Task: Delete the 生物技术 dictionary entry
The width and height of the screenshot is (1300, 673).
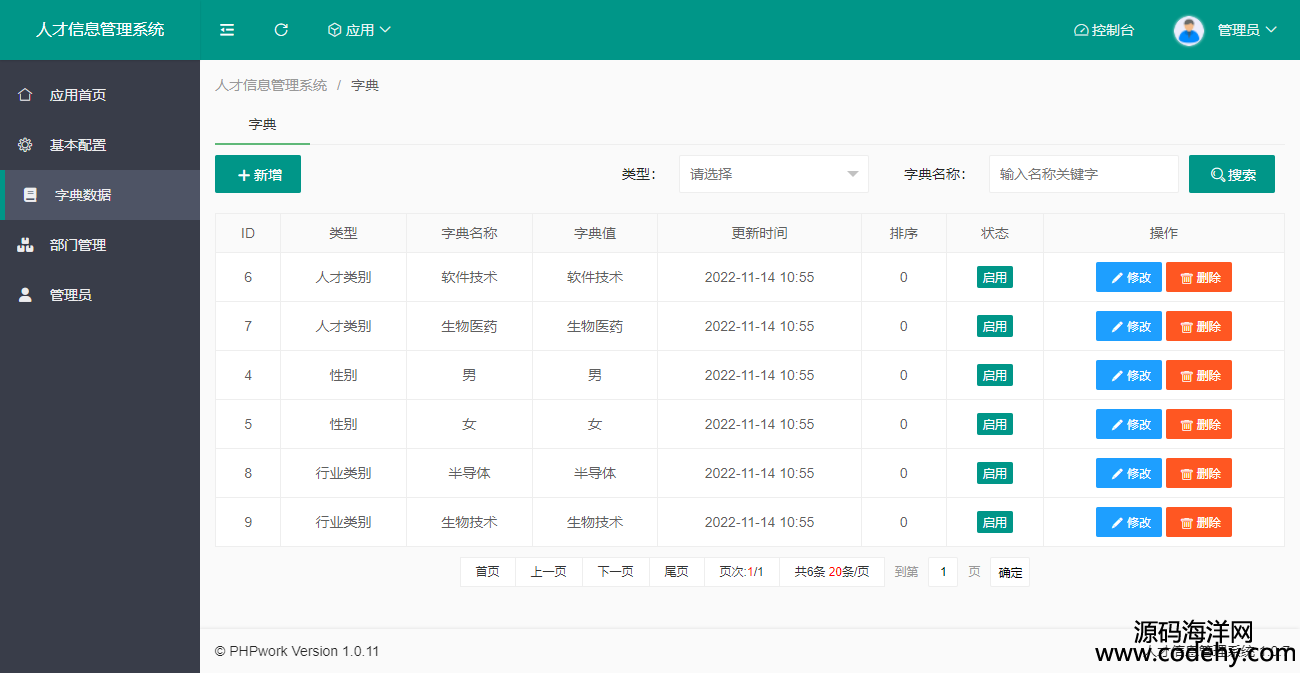Action: [1198, 522]
